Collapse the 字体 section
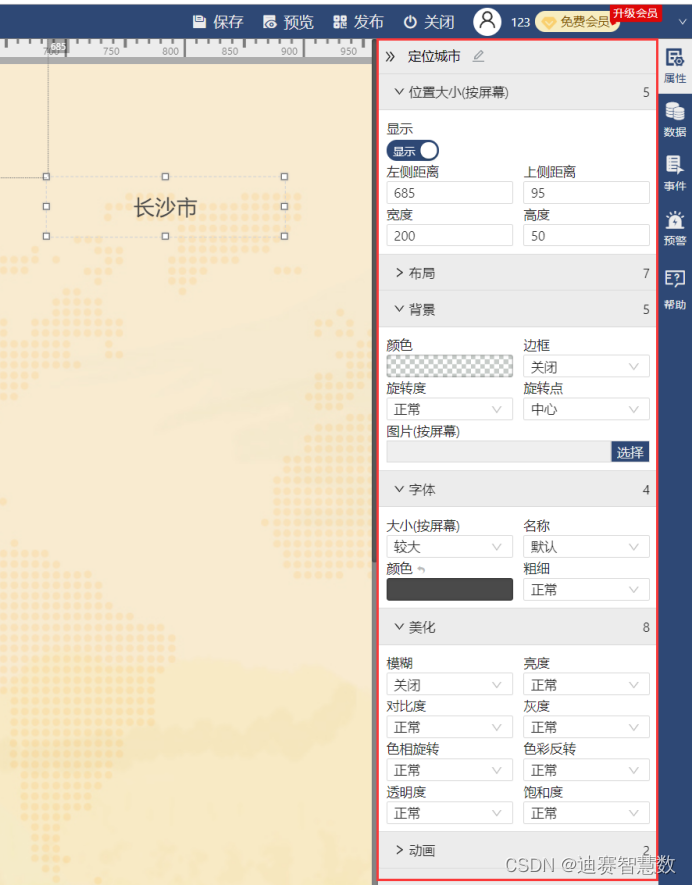692x885 pixels. pos(518,489)
